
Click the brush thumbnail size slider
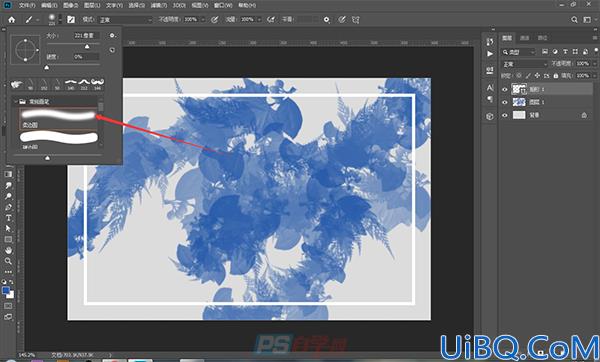47,158
